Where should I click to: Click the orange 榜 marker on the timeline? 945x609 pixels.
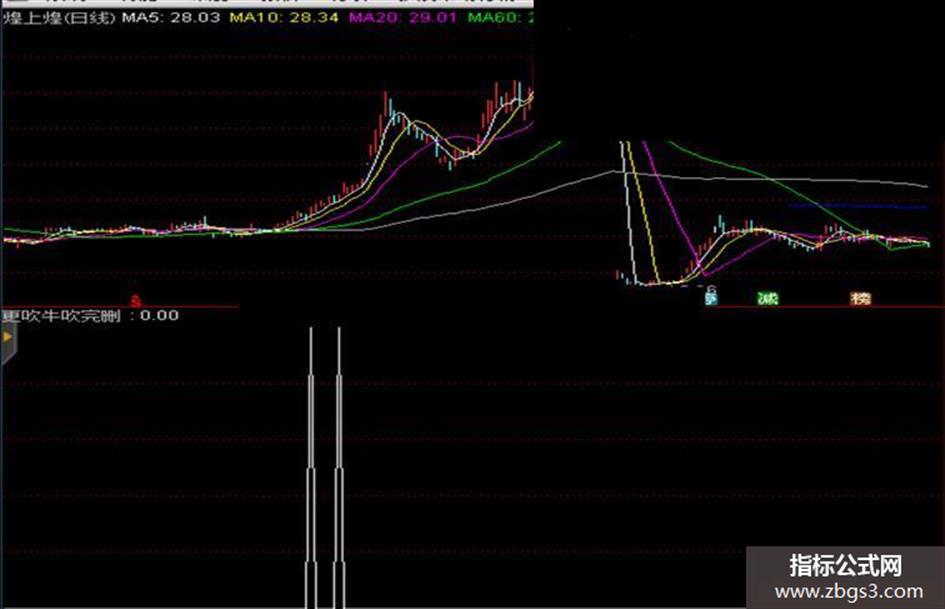coord(861,298)
